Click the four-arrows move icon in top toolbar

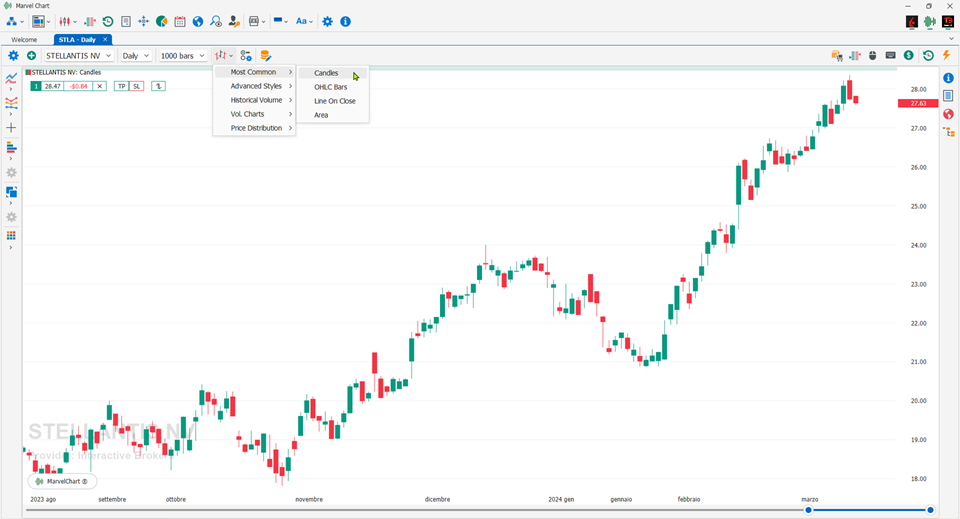point(143,21)
